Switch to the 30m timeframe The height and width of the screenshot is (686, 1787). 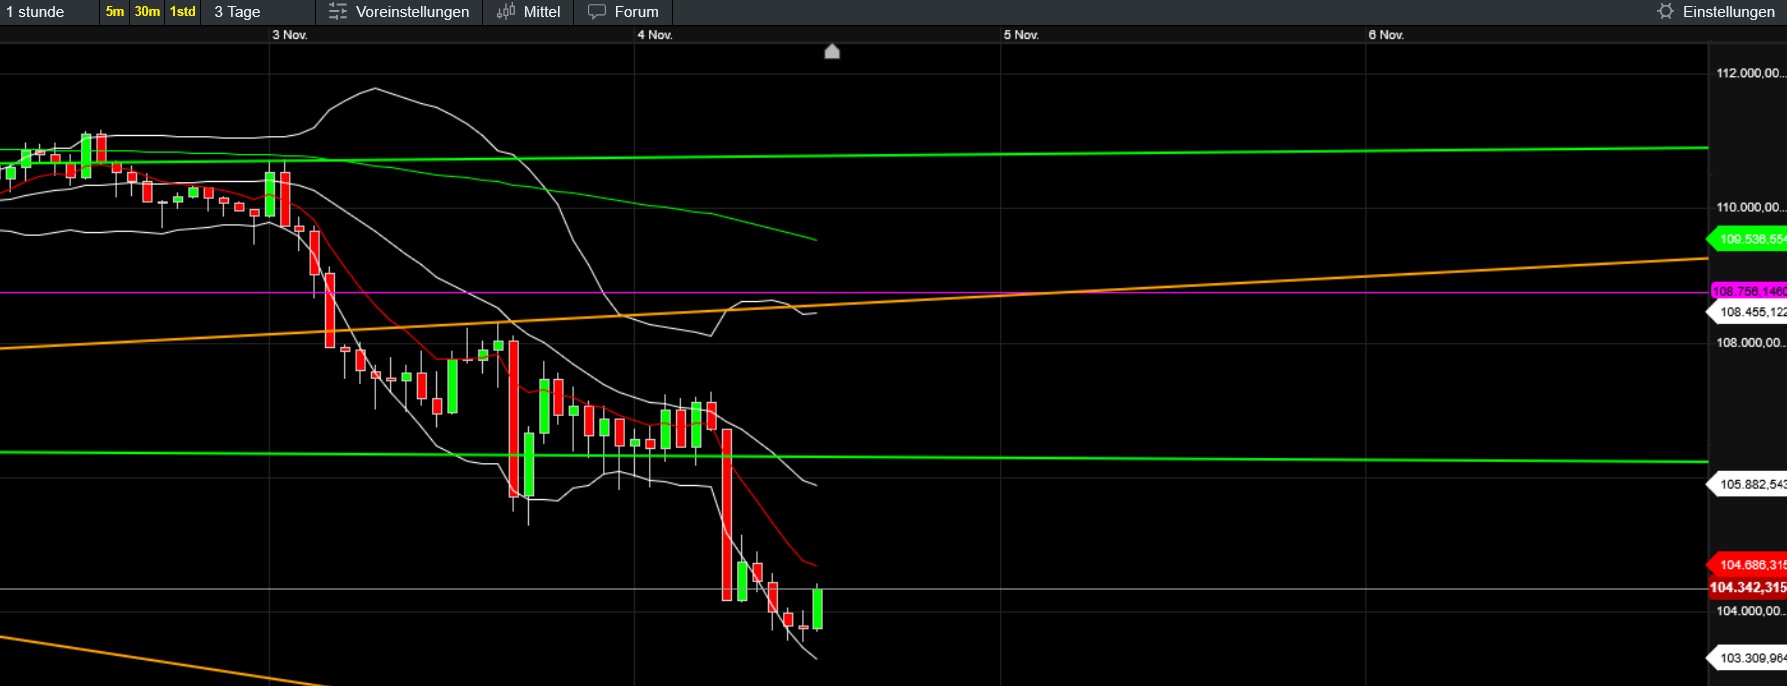[x=147, y=12]
